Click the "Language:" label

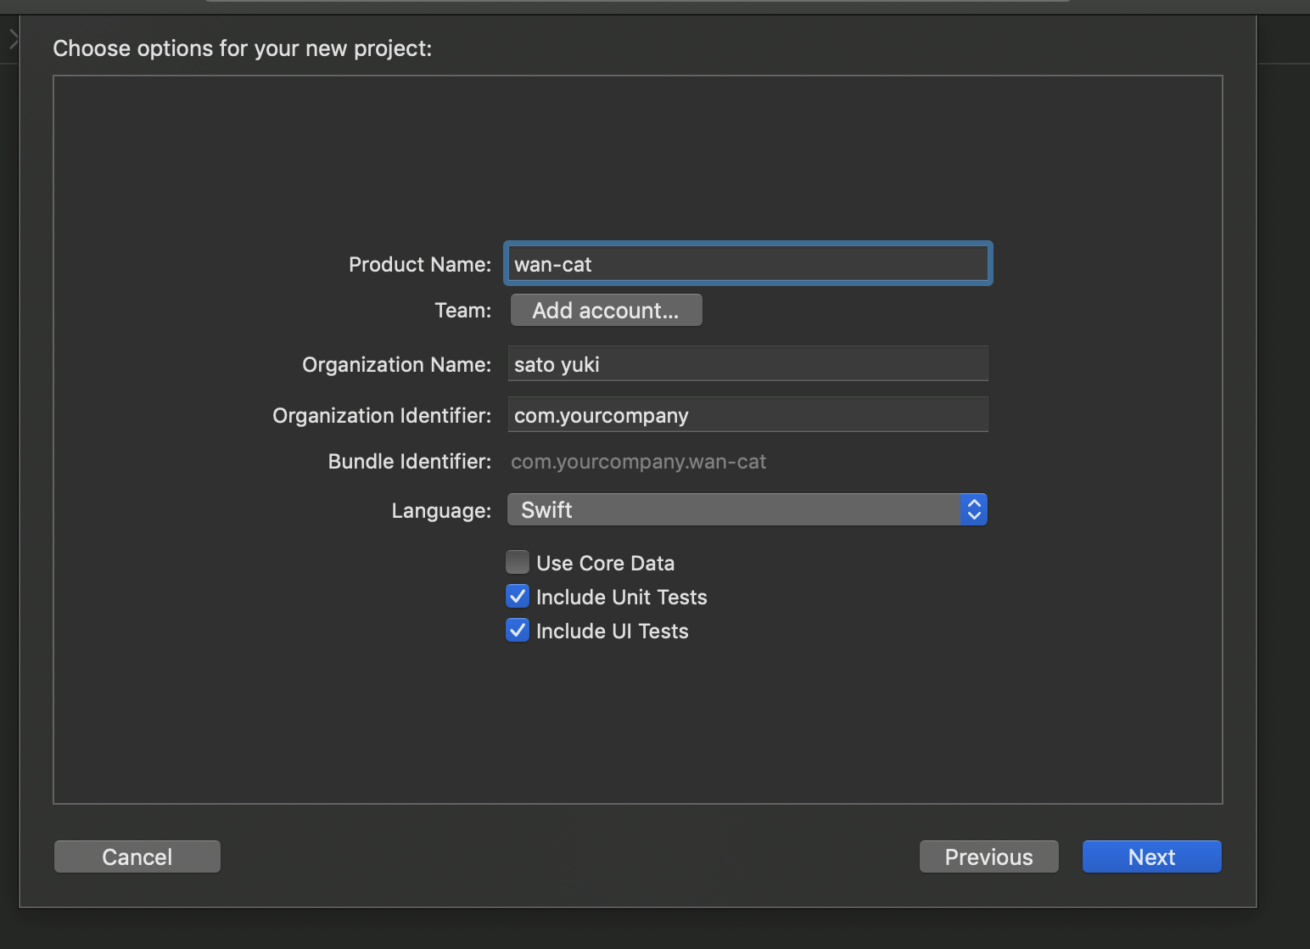click(x=441, y=511)
